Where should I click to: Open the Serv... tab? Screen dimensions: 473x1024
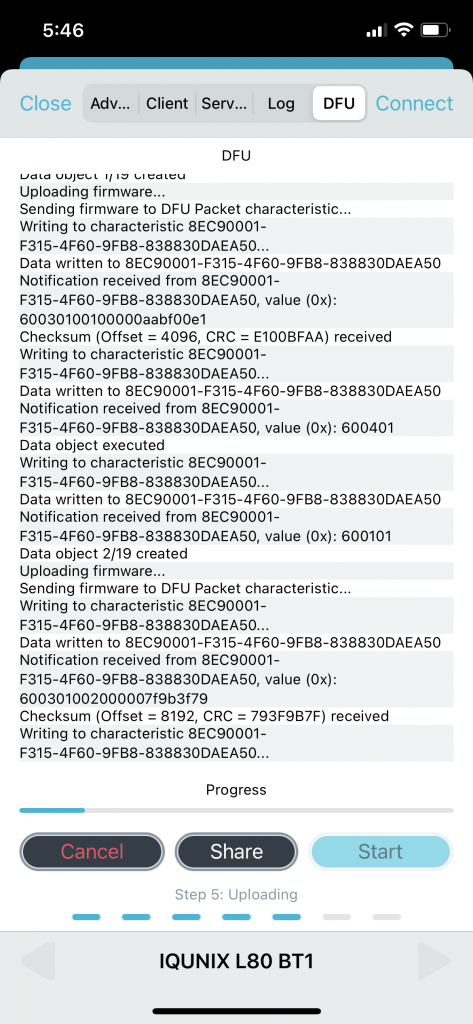224,103
